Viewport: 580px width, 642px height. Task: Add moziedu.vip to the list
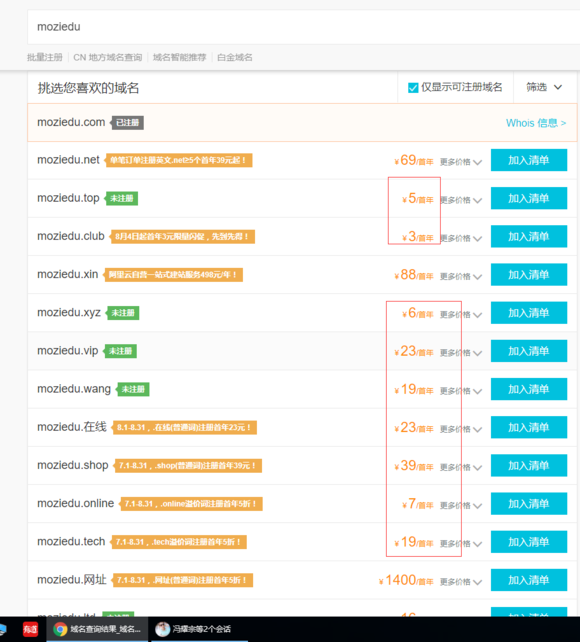tap(529, 351)
